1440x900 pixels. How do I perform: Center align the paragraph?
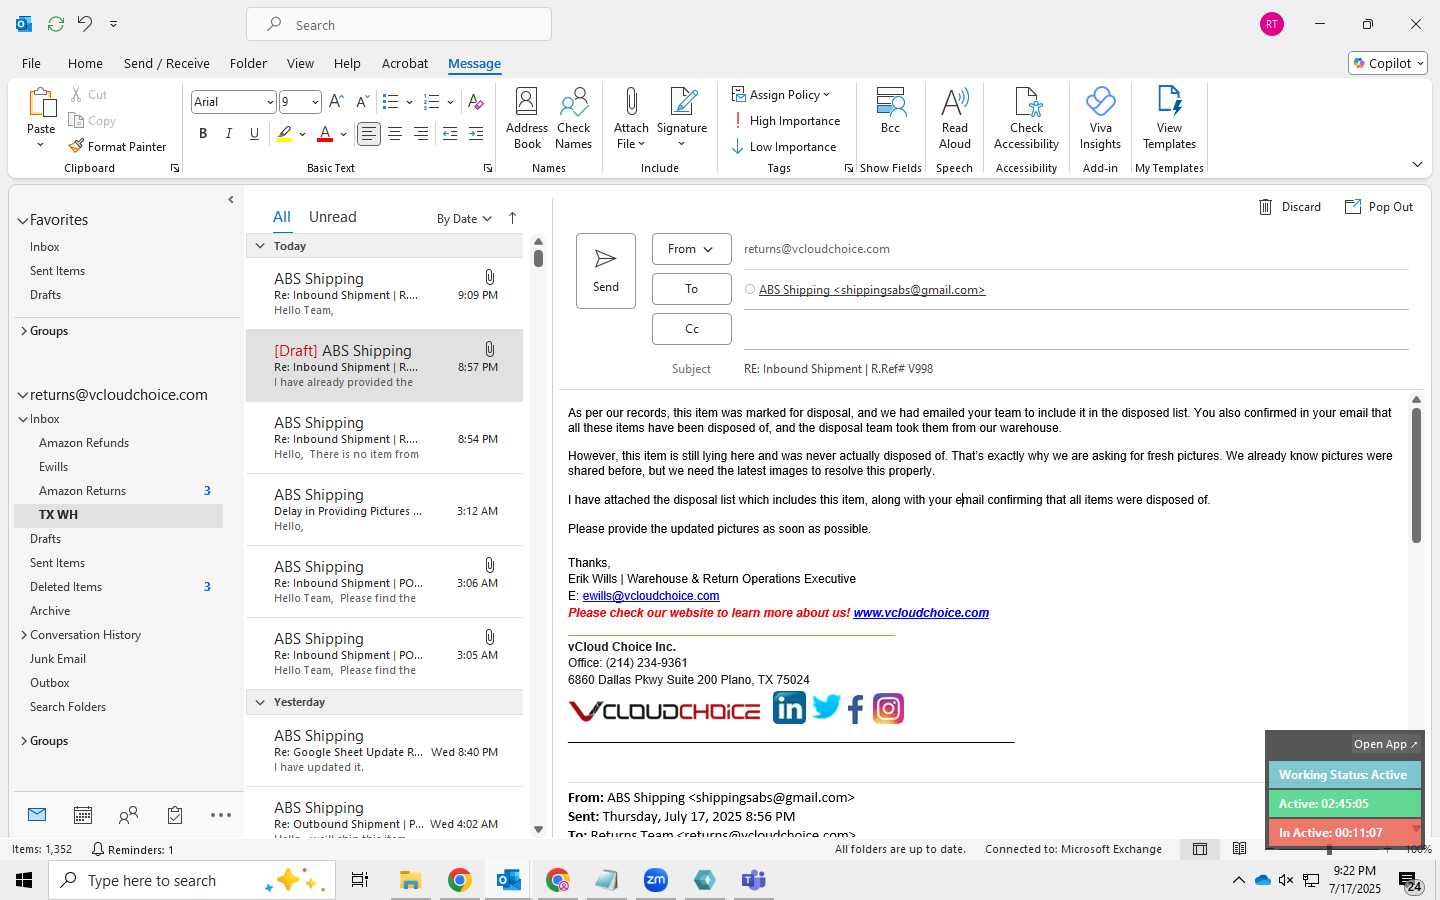pyautogui.click(x=395, y=134)
